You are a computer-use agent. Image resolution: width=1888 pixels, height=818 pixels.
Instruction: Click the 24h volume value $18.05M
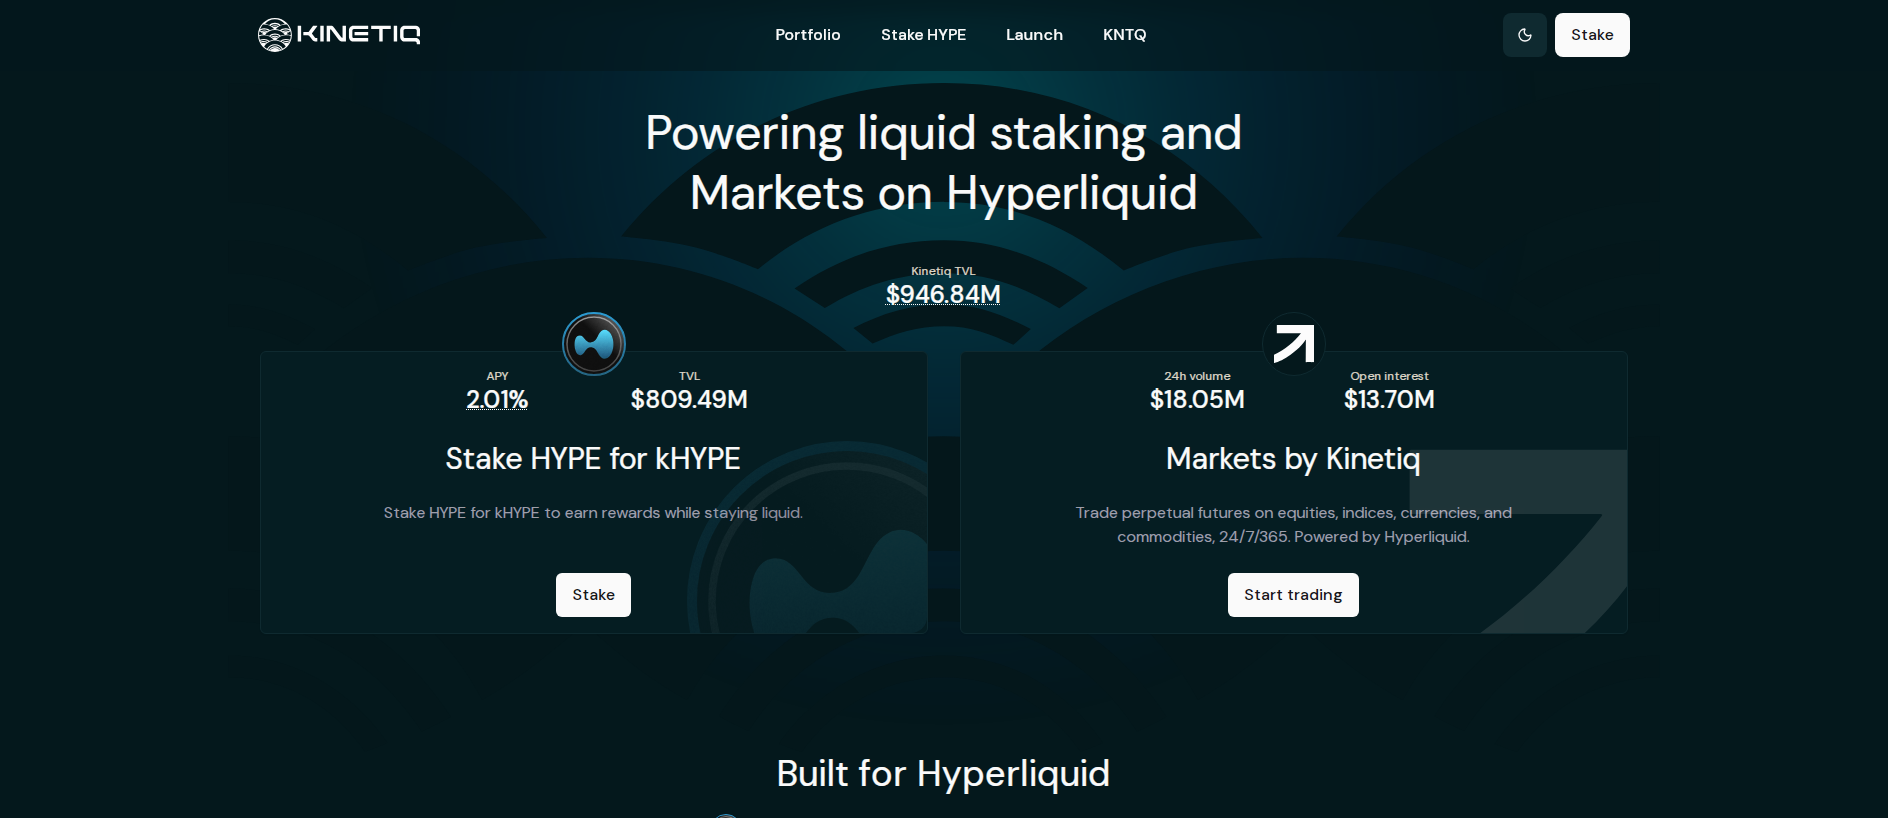1197,399
